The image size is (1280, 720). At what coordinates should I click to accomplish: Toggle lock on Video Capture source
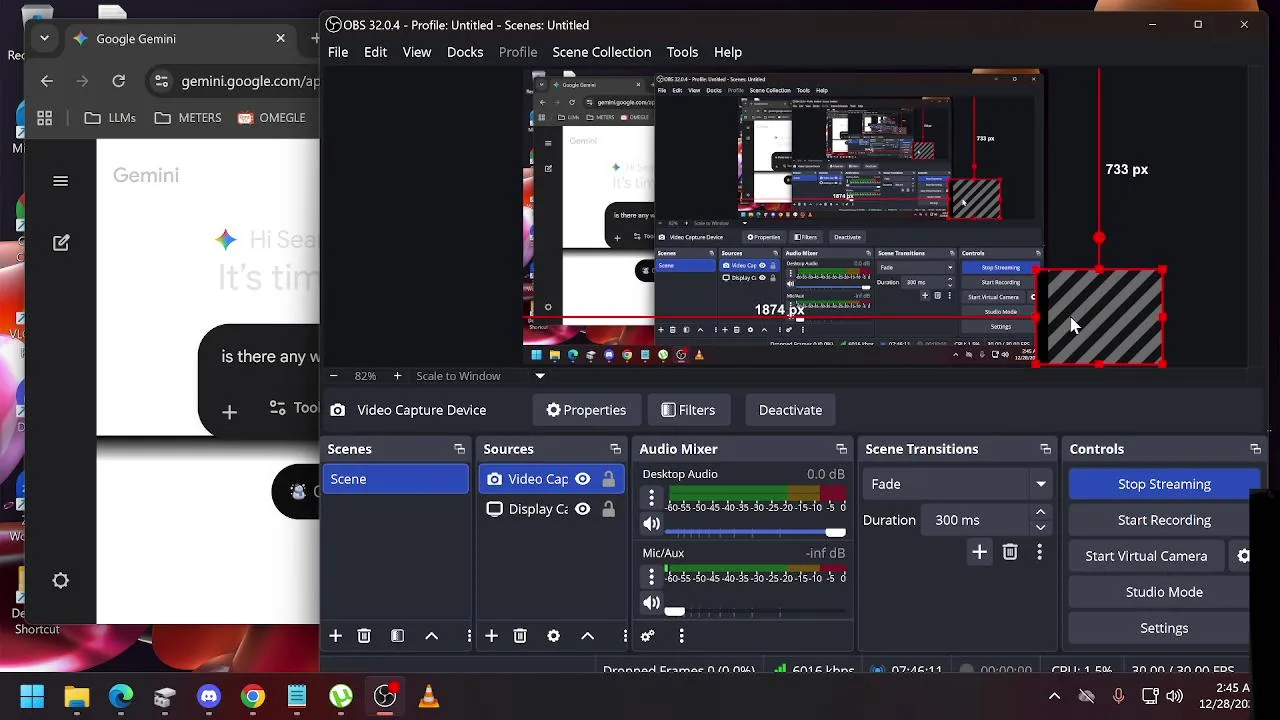608,479
